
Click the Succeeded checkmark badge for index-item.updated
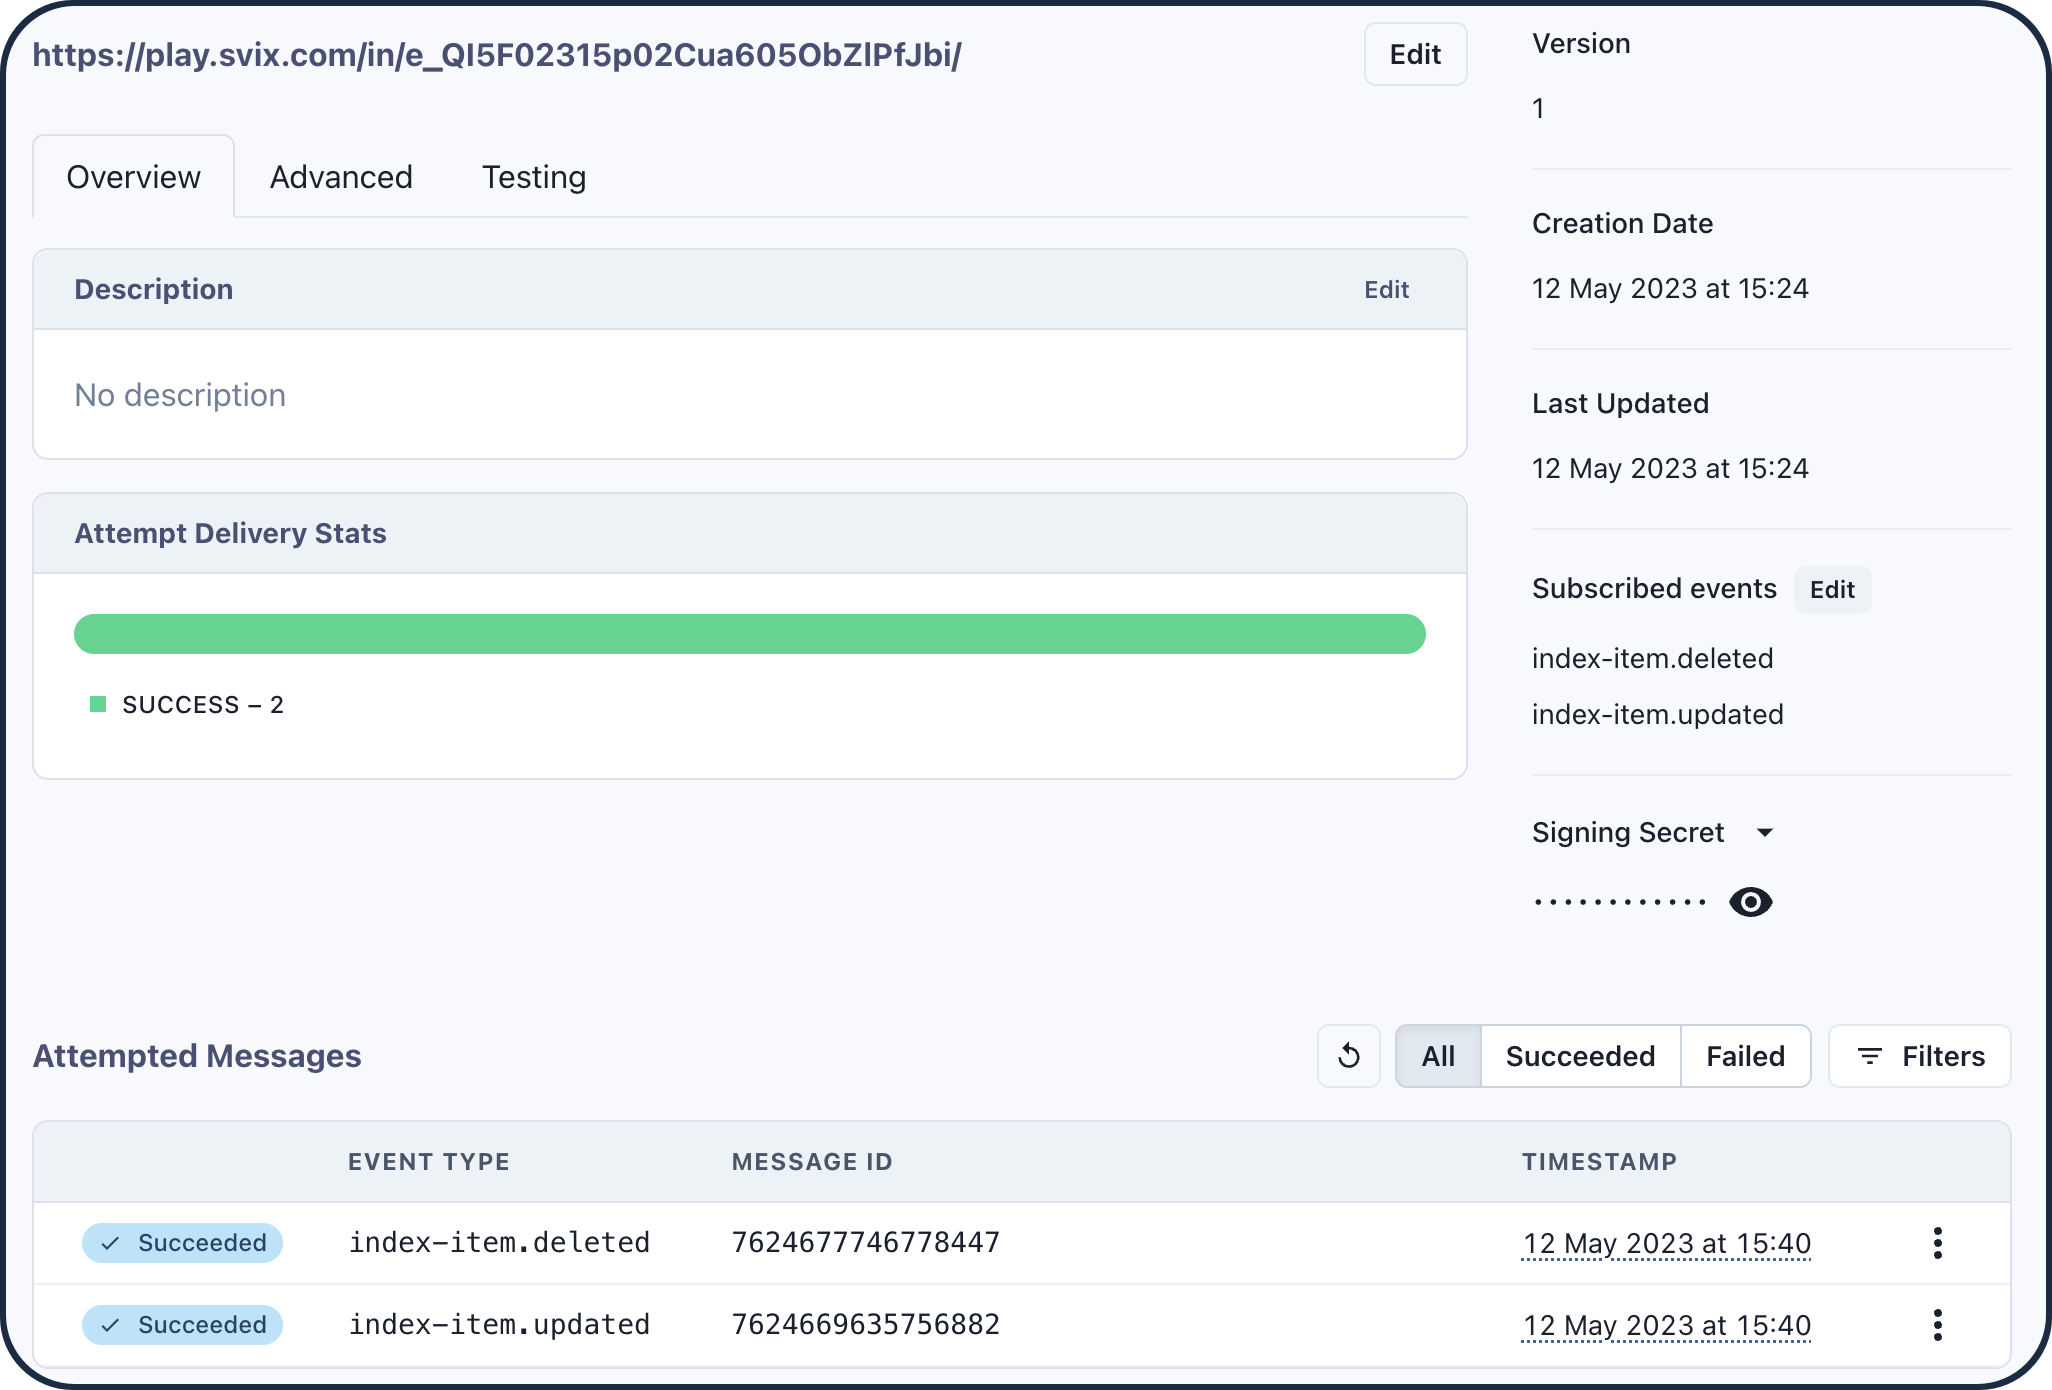click(x=182, y=1325)
